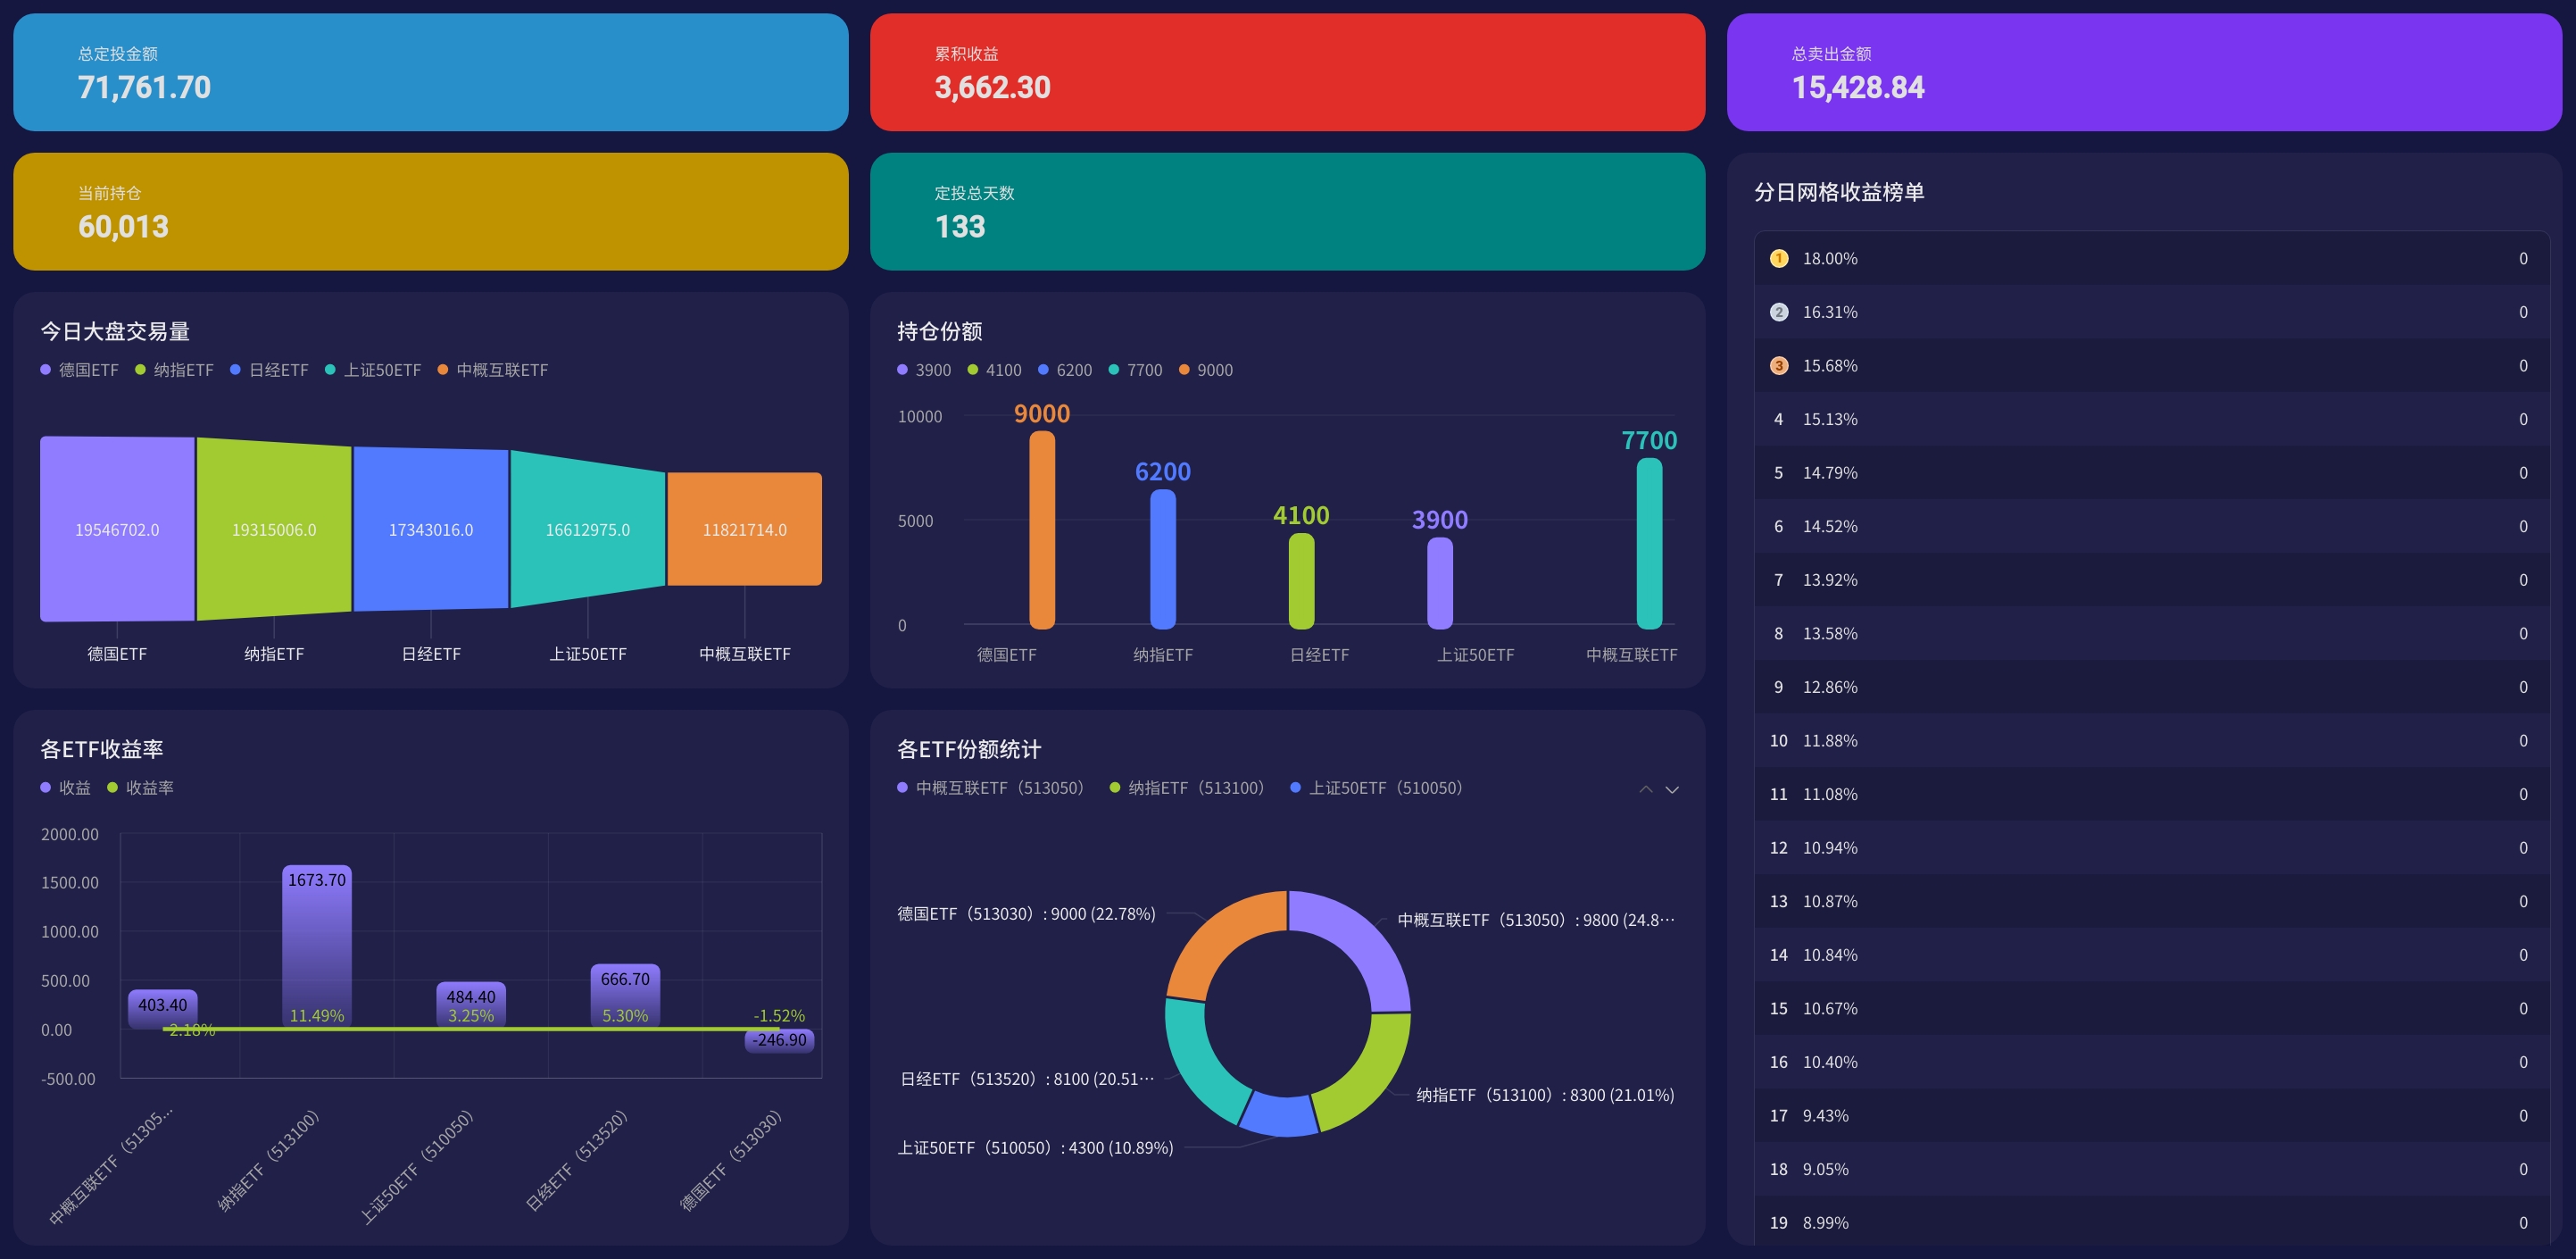The width and height of the screenshot is (2576, 1259).
Task: Click the 累积收益 red card
Action: [1287, 72]
